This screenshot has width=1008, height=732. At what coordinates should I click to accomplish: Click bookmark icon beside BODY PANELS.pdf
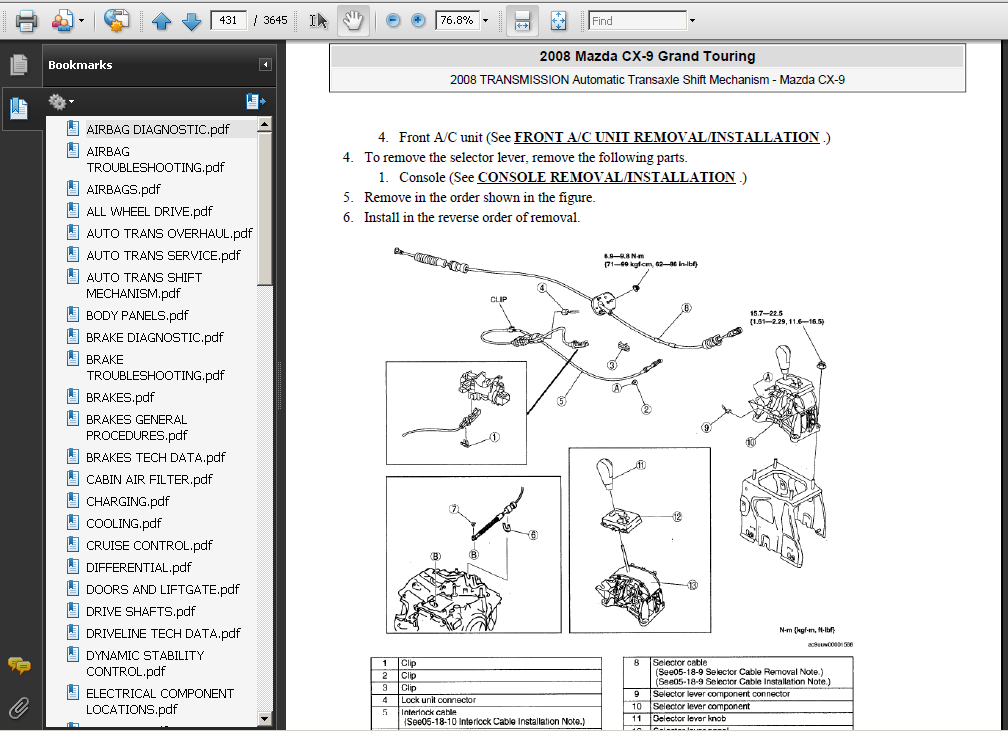click(73, 314)
